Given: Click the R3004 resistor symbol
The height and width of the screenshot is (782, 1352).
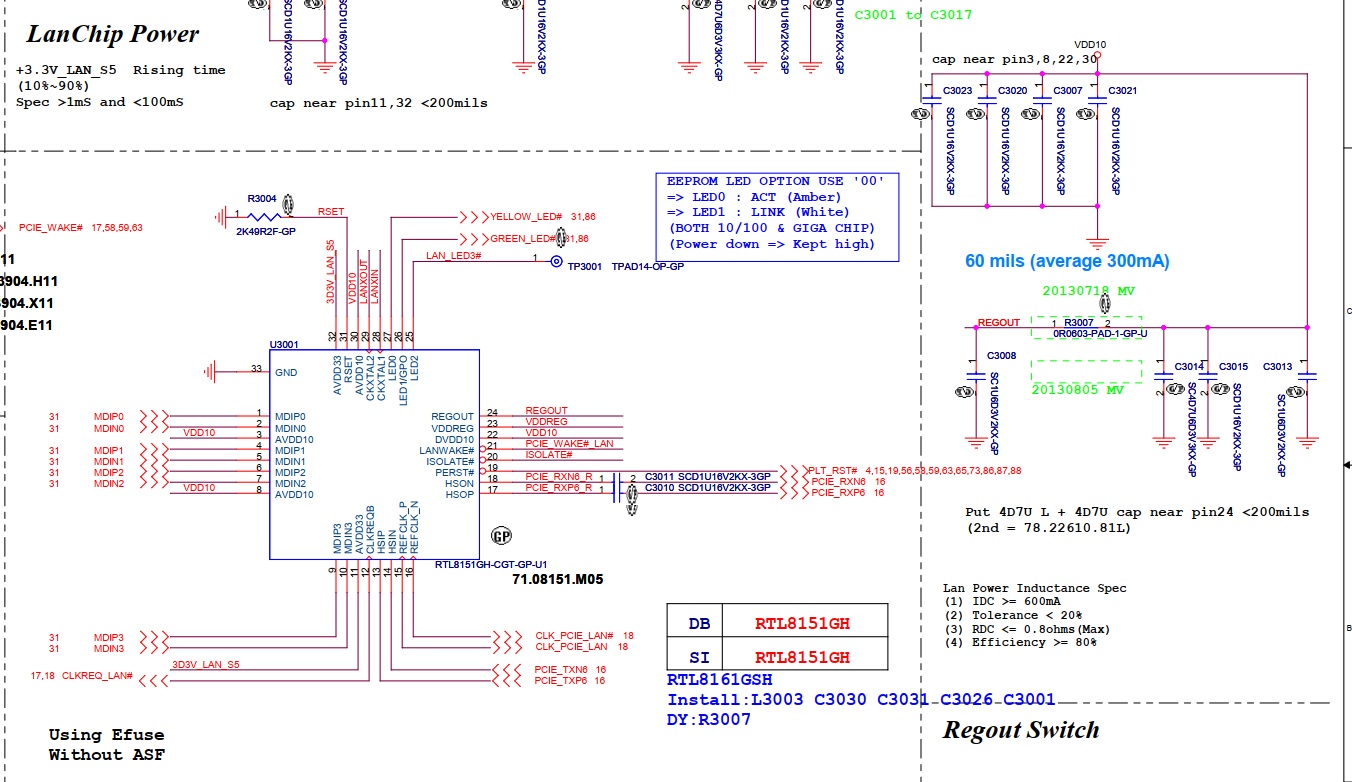Looking at the screenshot, I should coord(264,215).
